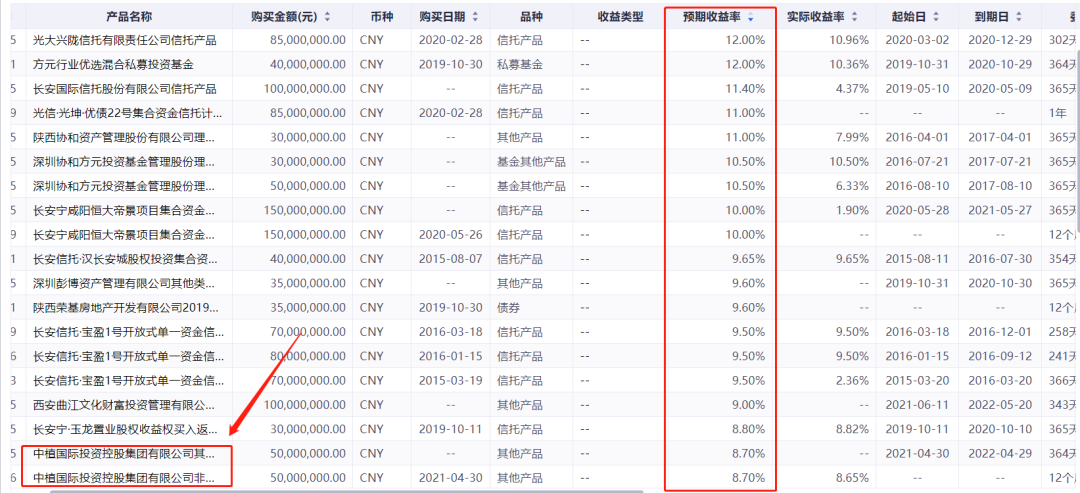Screen dimensions: 1080x493
Task: Click the 2020-12-29 end date cell
Action: point(1000,41)
